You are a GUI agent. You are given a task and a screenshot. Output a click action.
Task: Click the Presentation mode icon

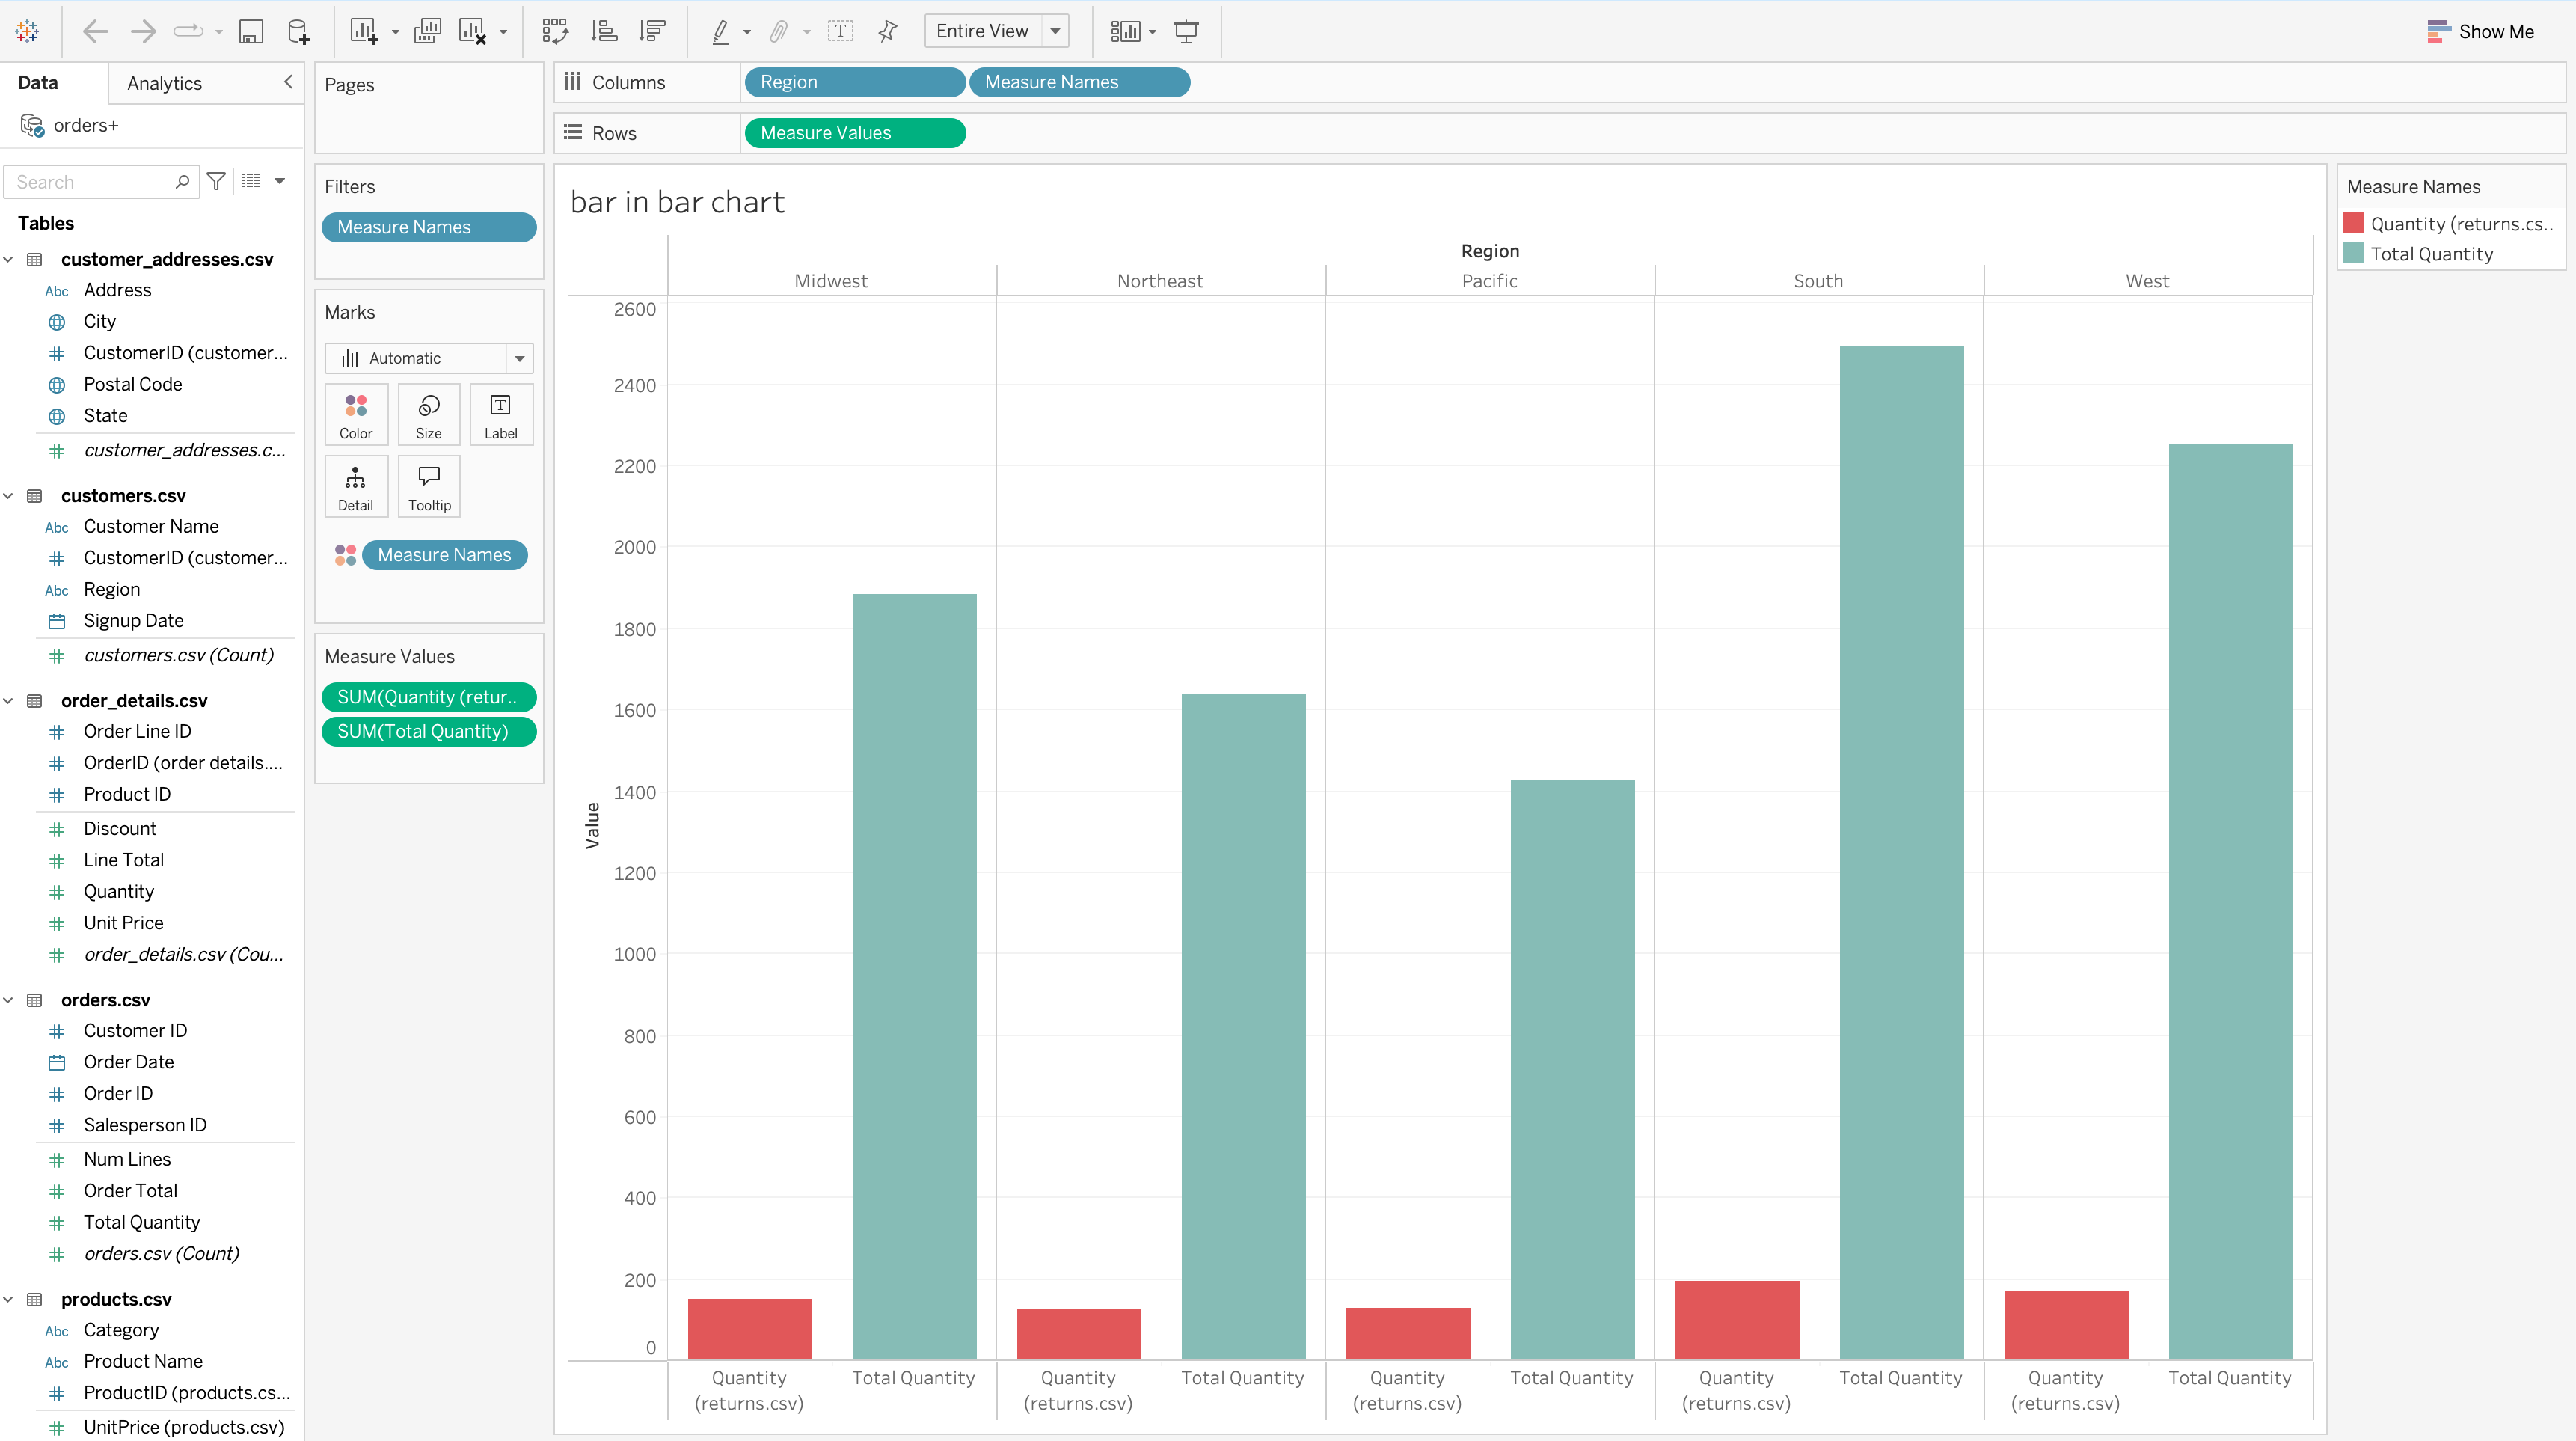[1186, 31]
